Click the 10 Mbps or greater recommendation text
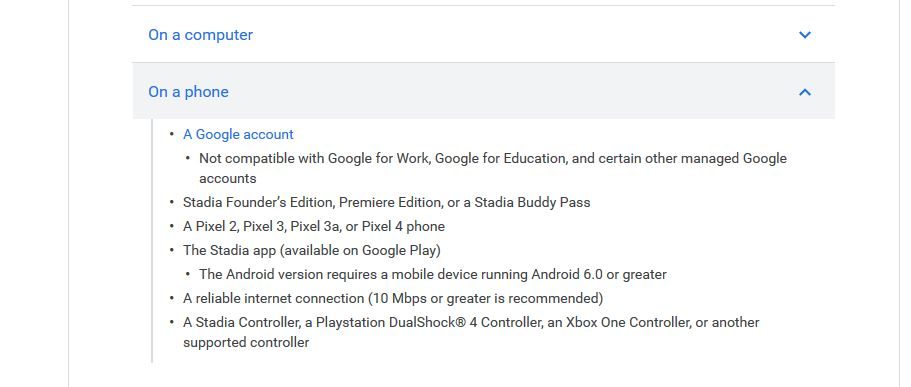Screen dimensions: 911x387 pos(485,299)
